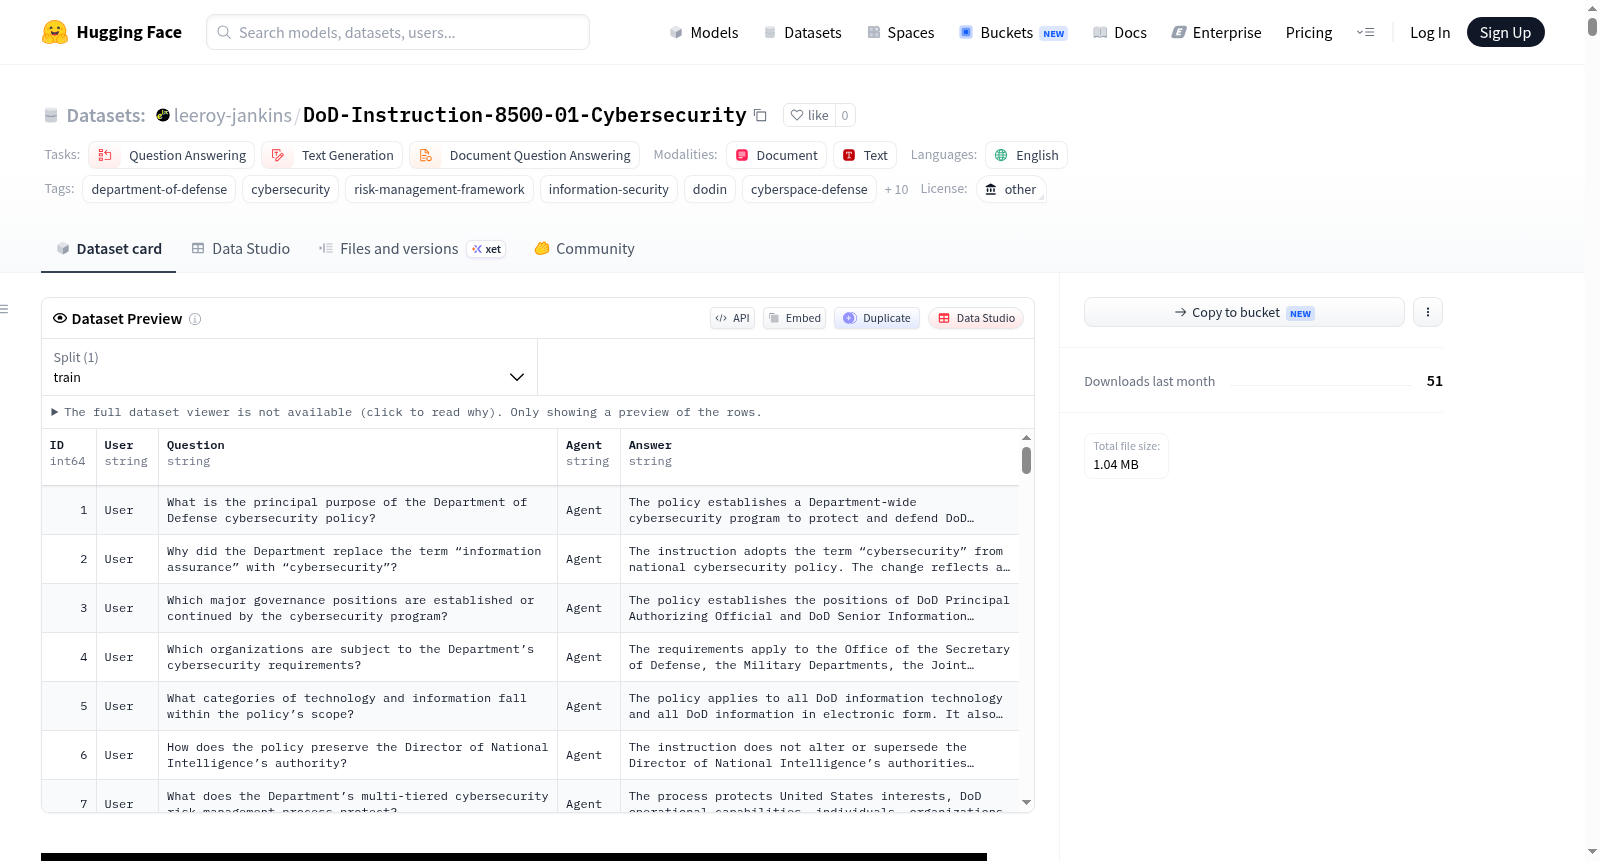Image resolution: width=1600 pixels, height=861 pixels.
Task: Focus the search models and datasets field
Action: [x=398, y=32]
